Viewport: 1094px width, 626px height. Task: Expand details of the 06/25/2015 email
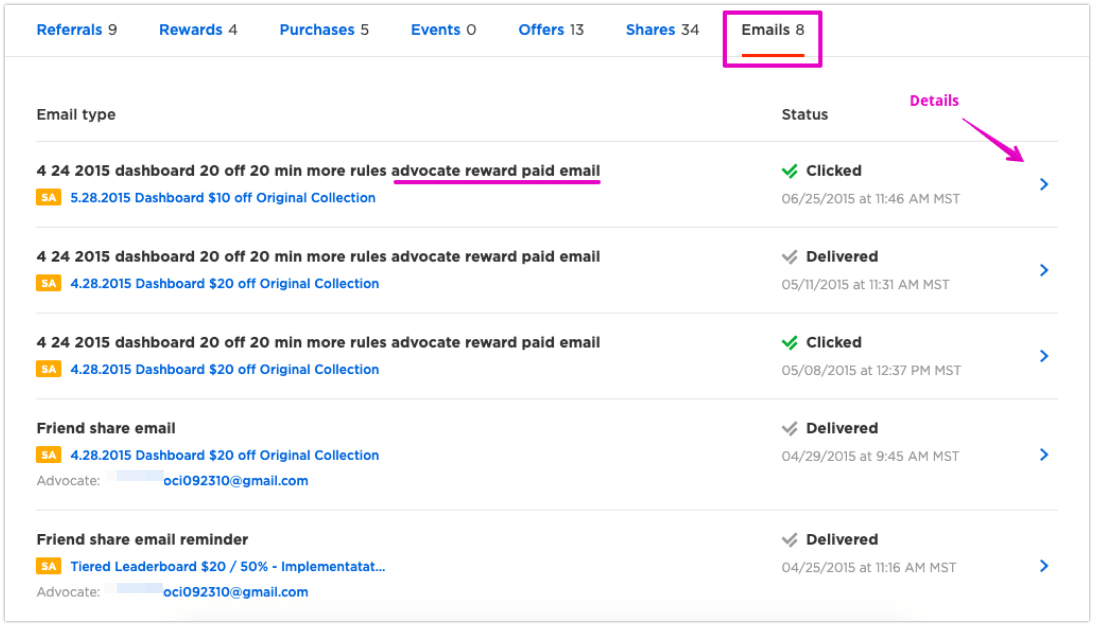(x=1044, y=184)
